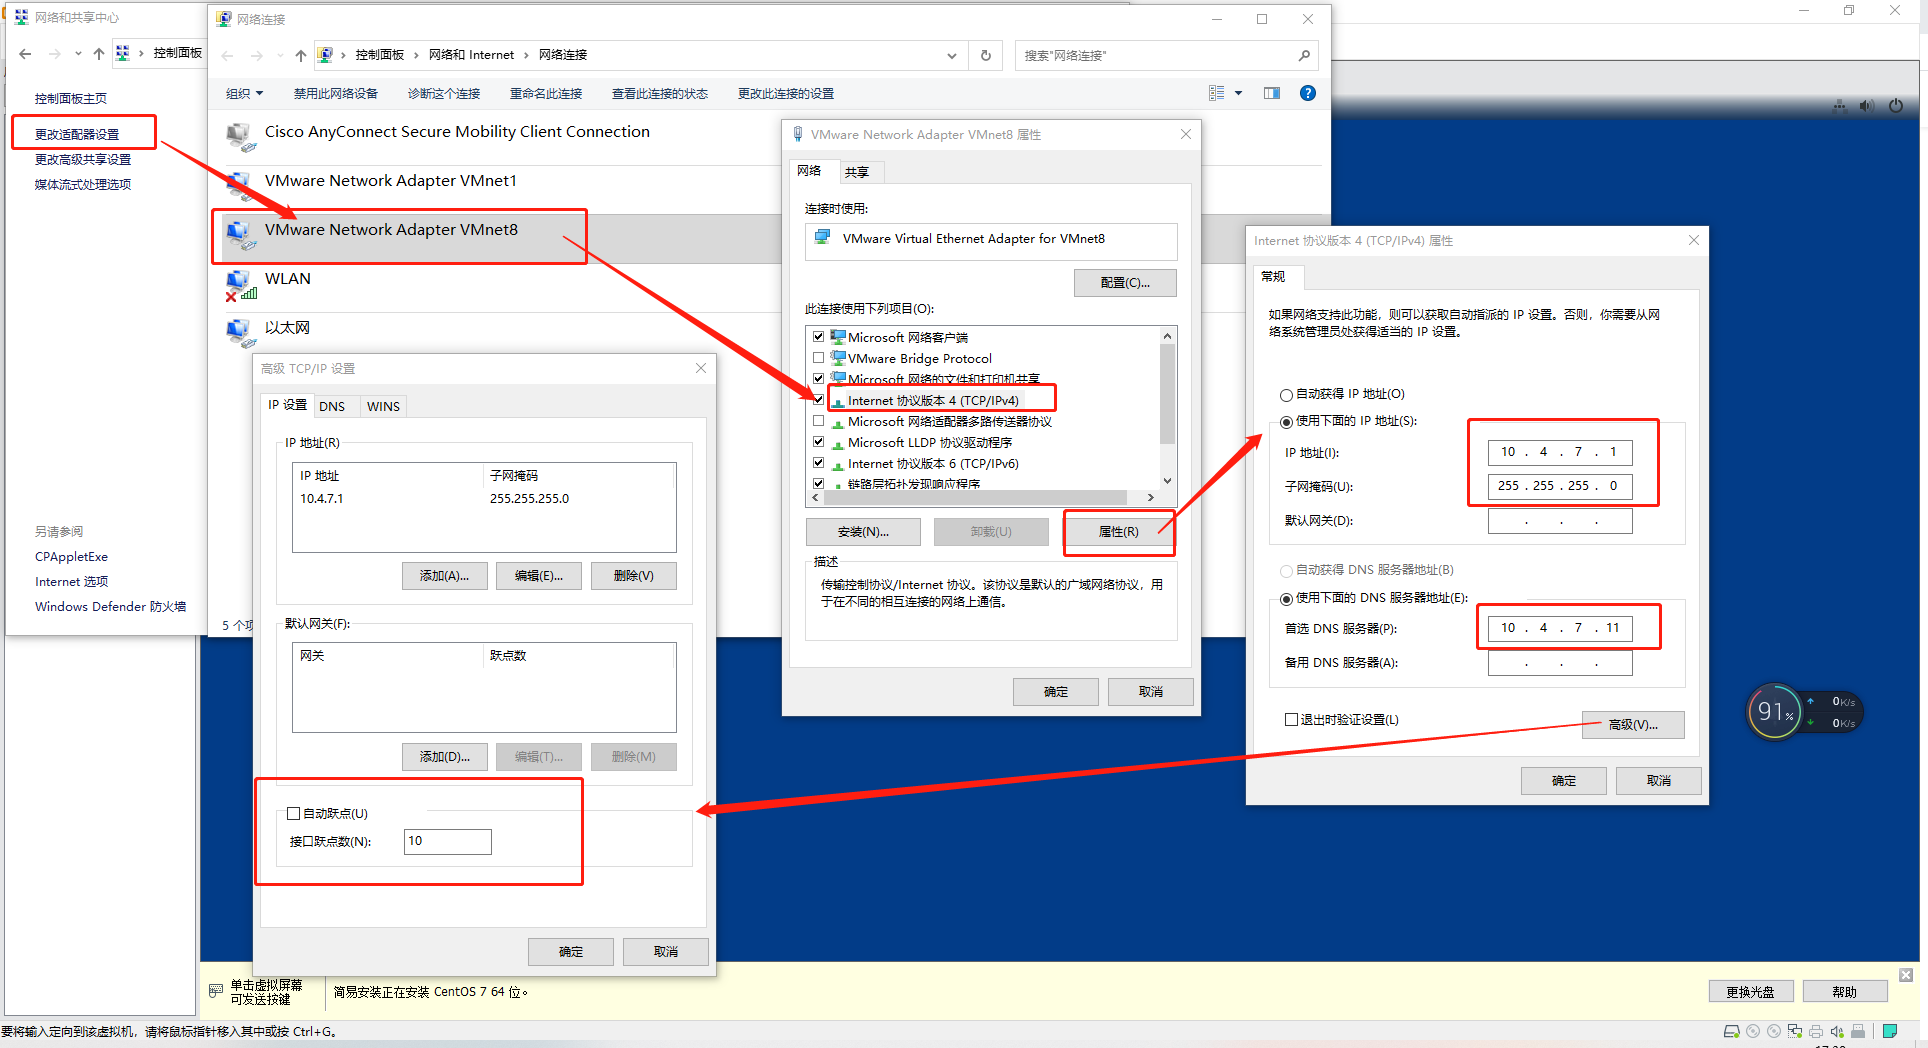
Task: Select the 以太网 adapter icon
Action: [240, 333]
